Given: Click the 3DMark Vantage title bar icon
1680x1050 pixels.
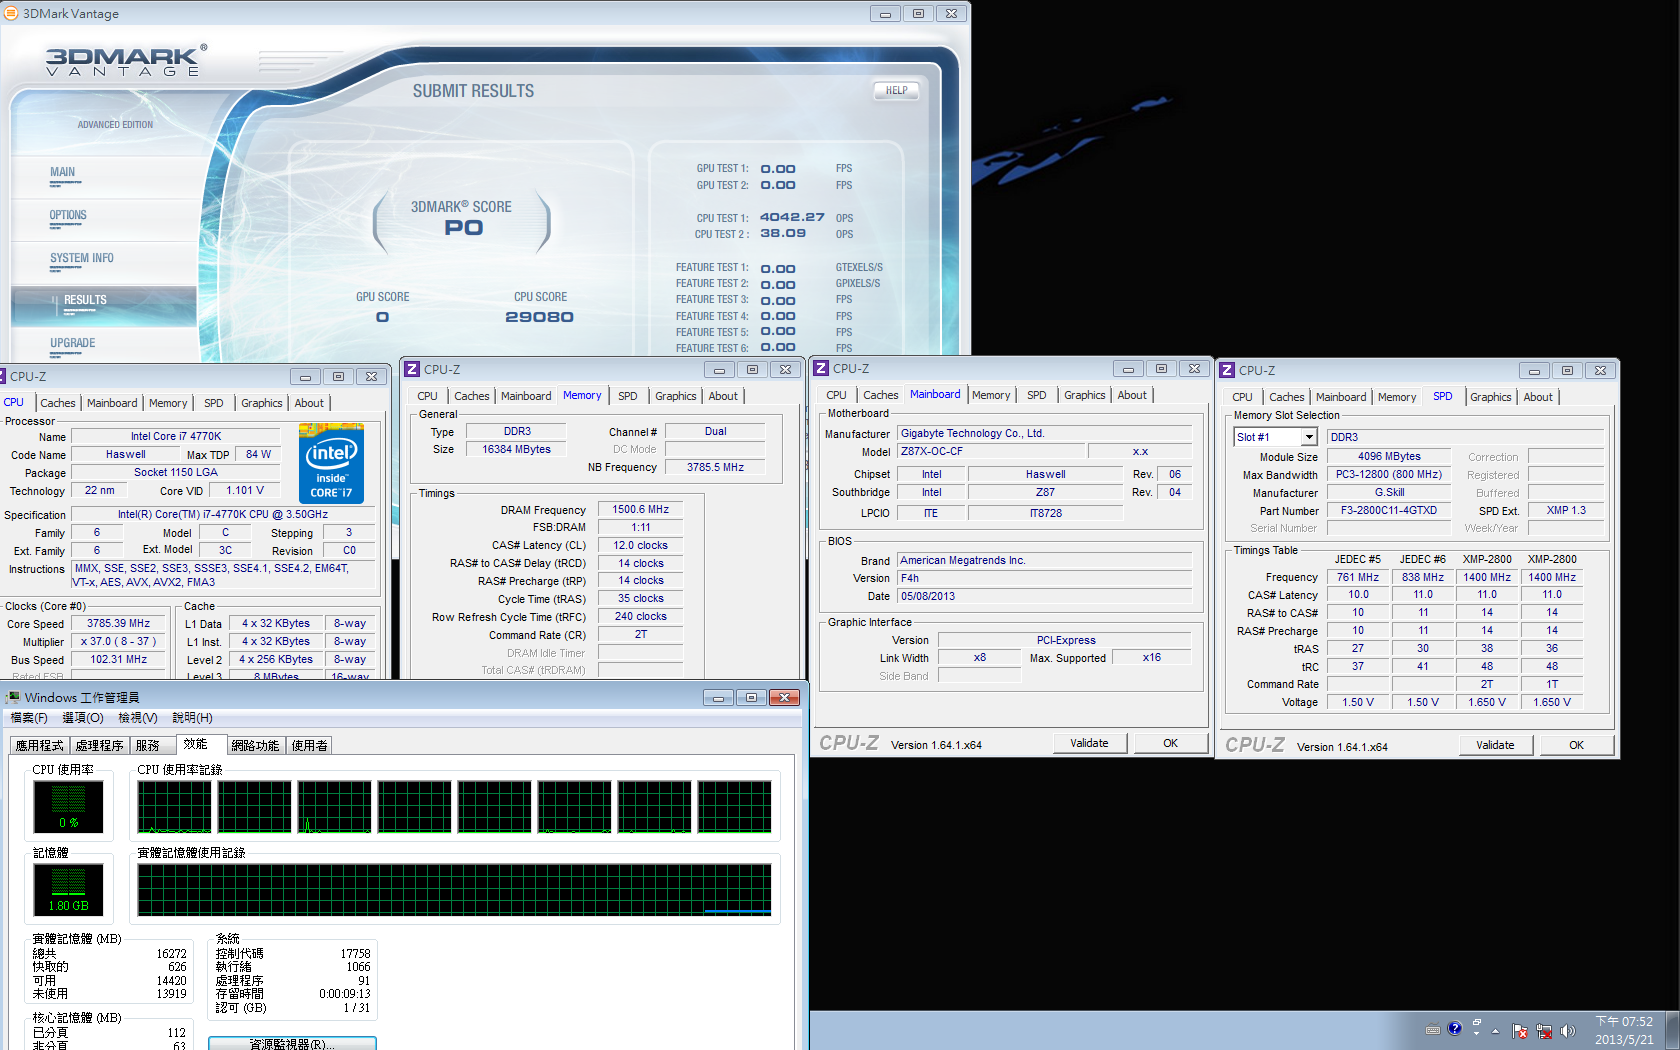Looking at the screenshot, I should (x=11, y=13).
